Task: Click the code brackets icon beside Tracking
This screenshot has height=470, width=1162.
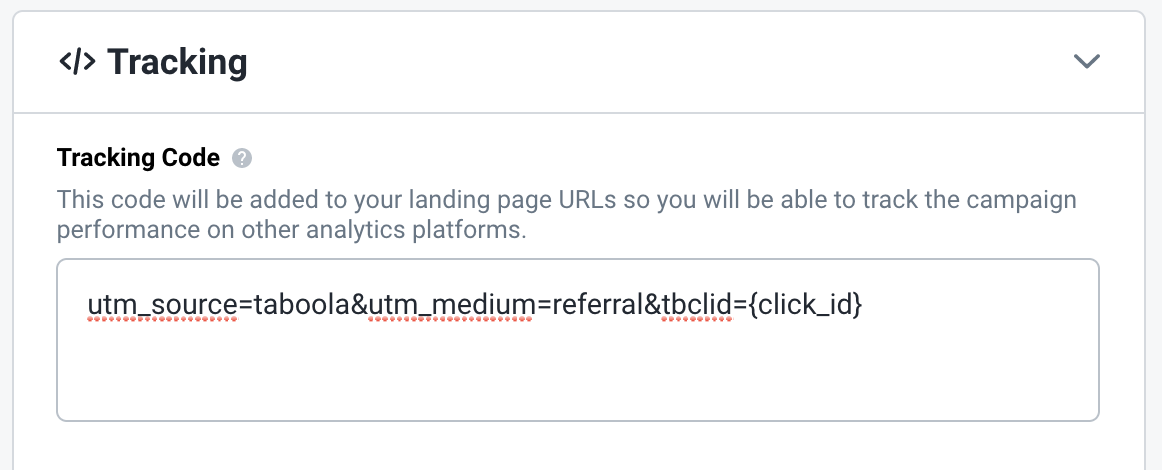Action: pos(77,62)
